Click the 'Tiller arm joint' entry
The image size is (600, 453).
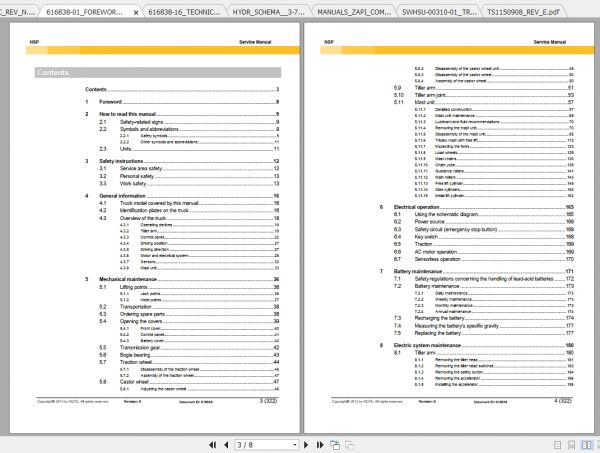tap(430, 95)
